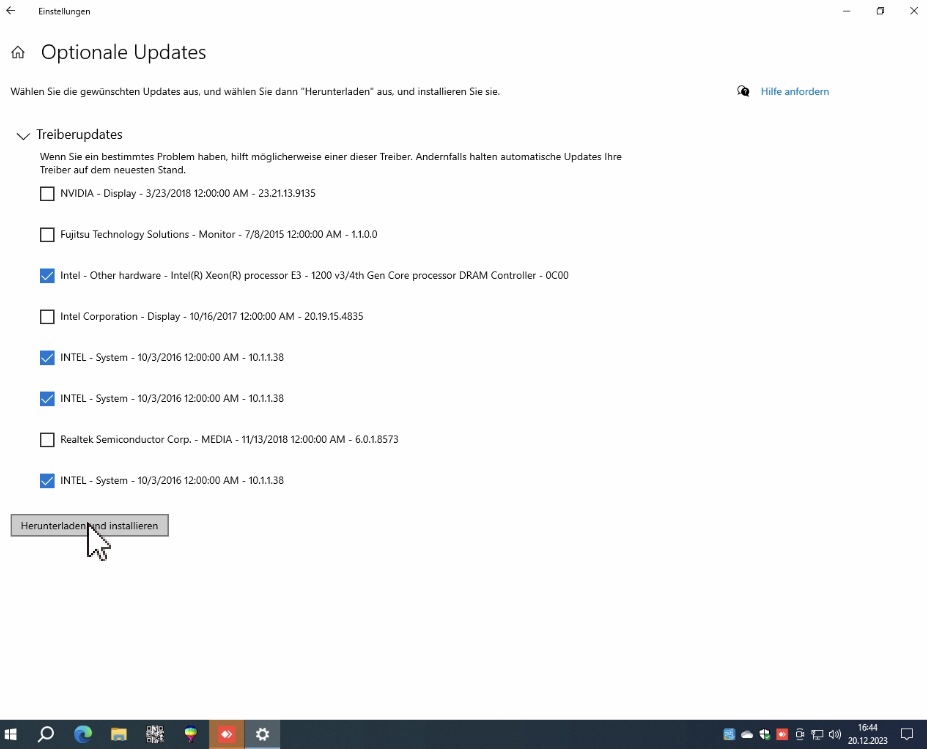Click the 'Wenn Sie ein bestimmtes Problem' description
This screenshot has width=927, height=749.
click(x=330, y=163)
